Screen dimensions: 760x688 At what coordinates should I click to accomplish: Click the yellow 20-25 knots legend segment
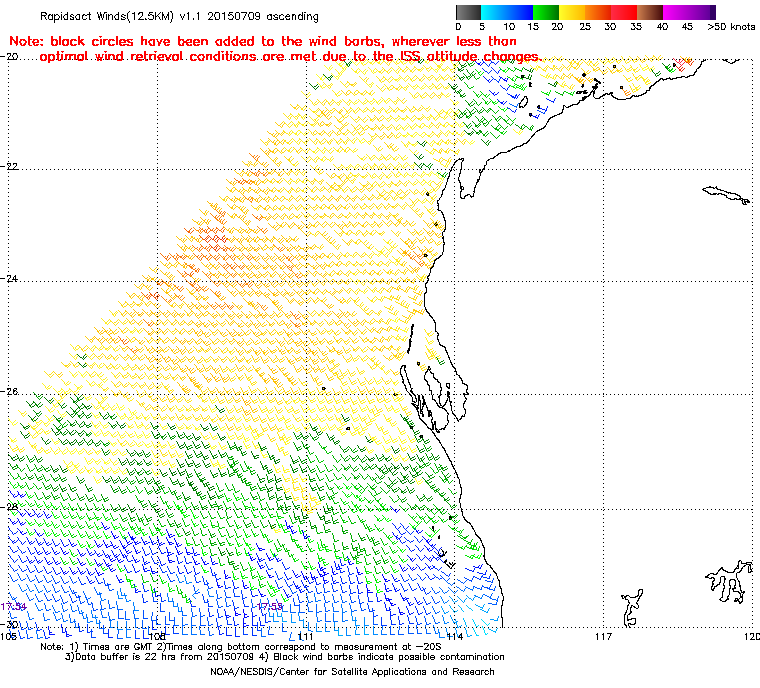[572, 12]
